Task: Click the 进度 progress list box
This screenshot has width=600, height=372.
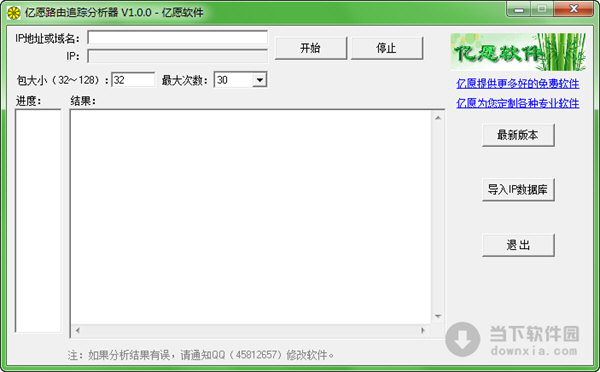Action: (38, 220)
